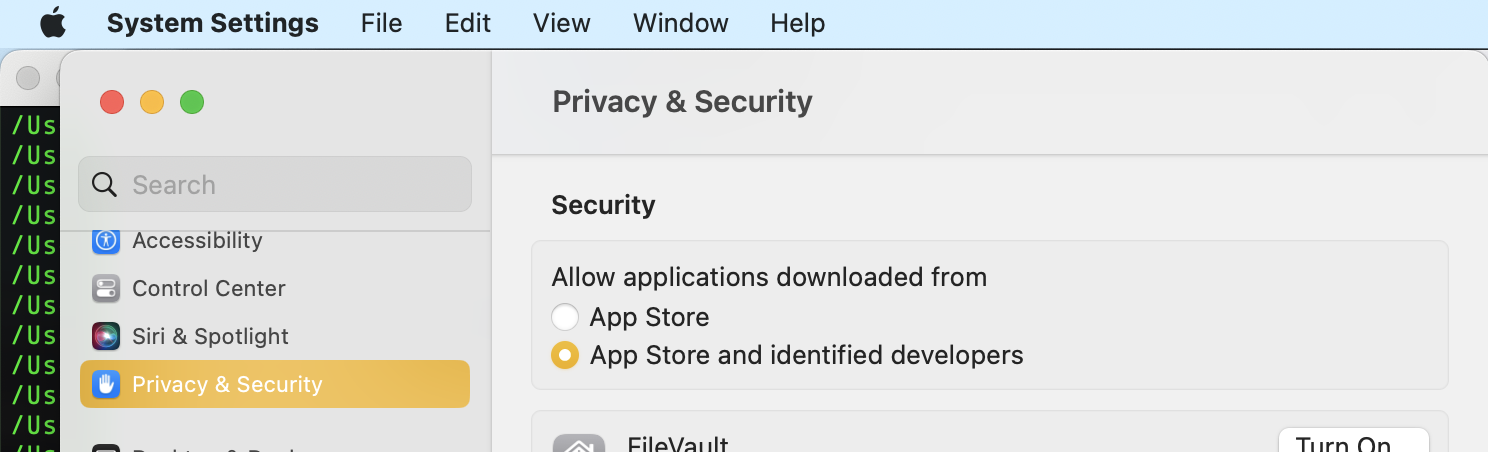
Task: Click the magnifying glass search icon
Action: pyautogui.click(x=104, y=184)
